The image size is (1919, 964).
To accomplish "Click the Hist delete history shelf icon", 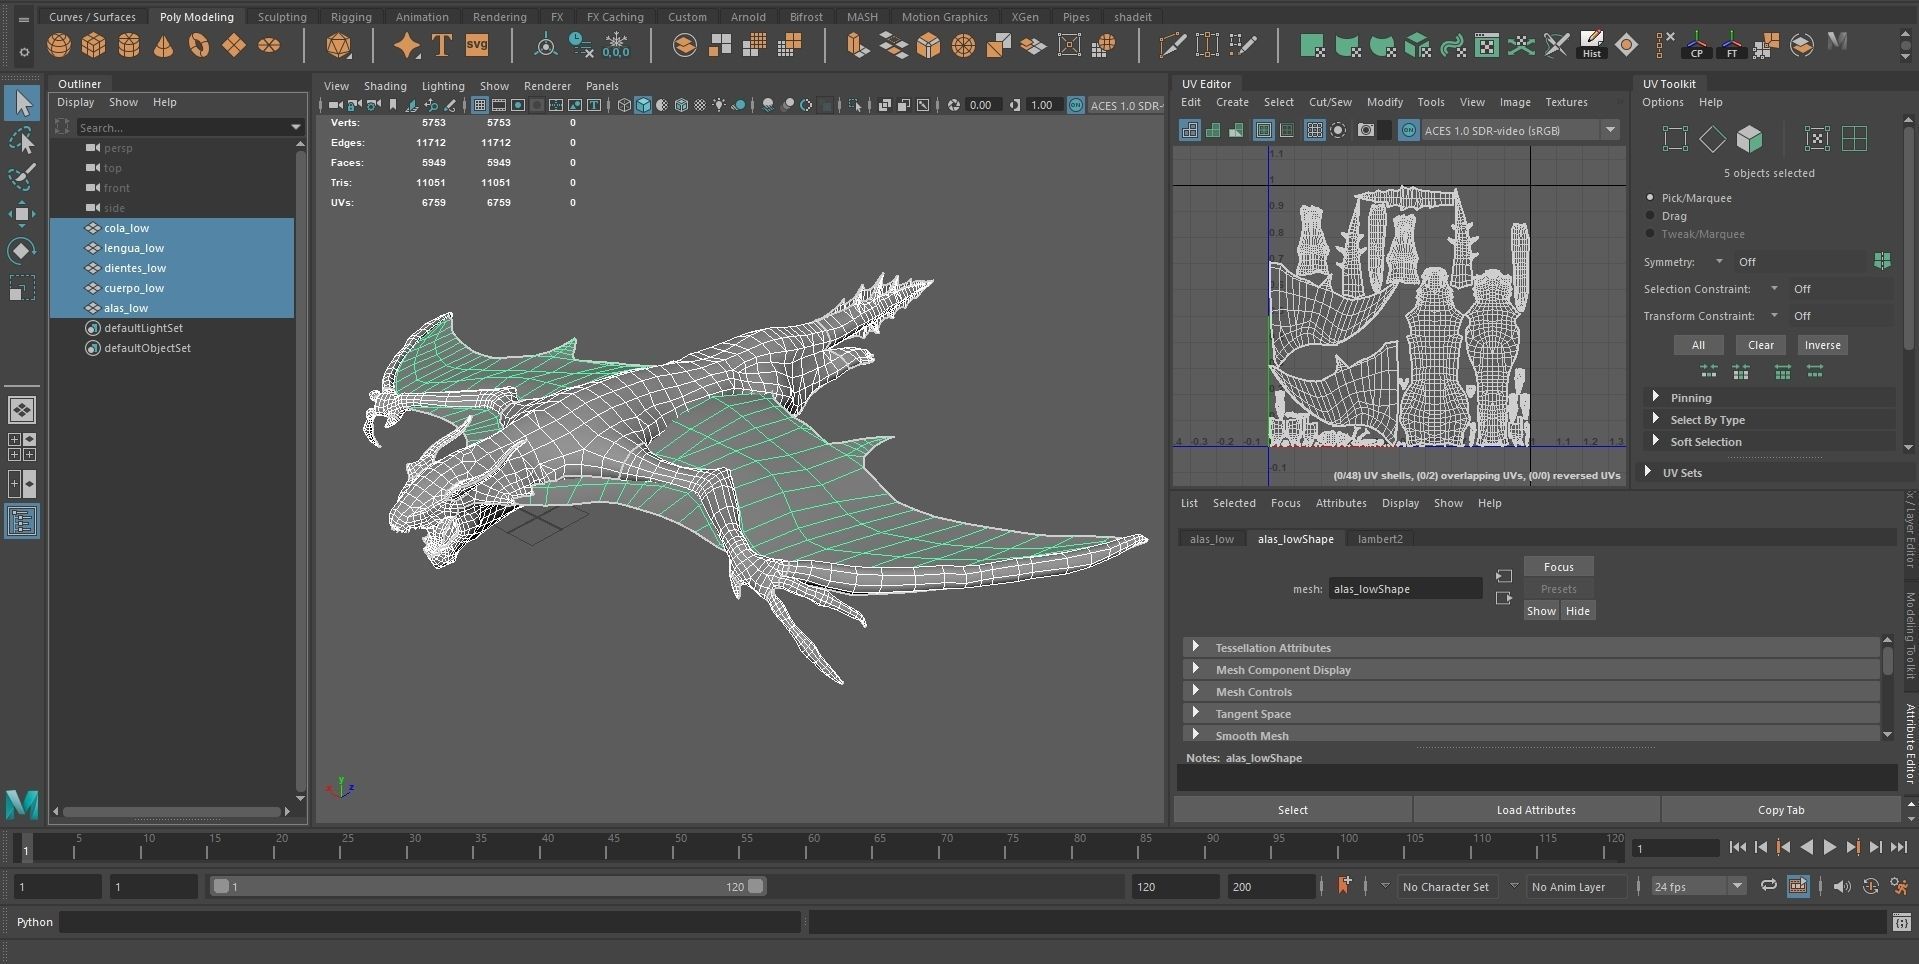I will point(1591,45).
